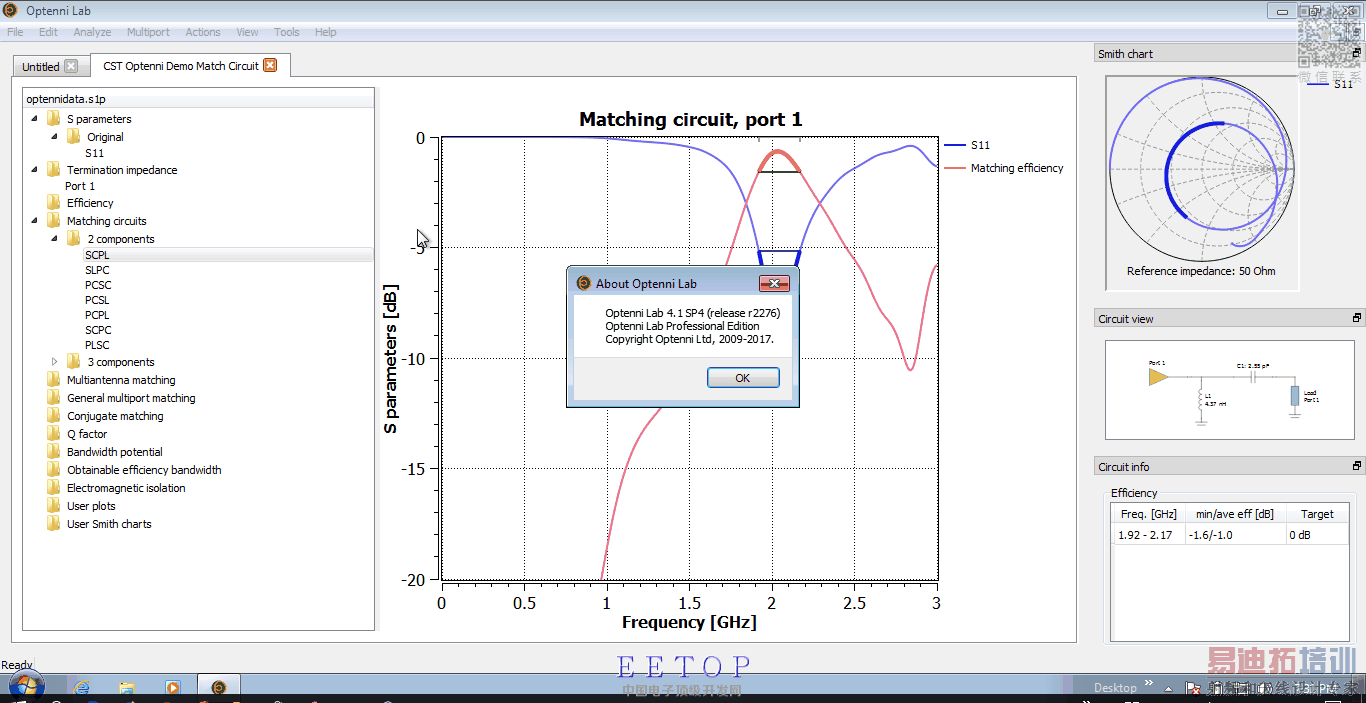Click the 1.92 - 2.17 frequency cell

pos(1147,535)
